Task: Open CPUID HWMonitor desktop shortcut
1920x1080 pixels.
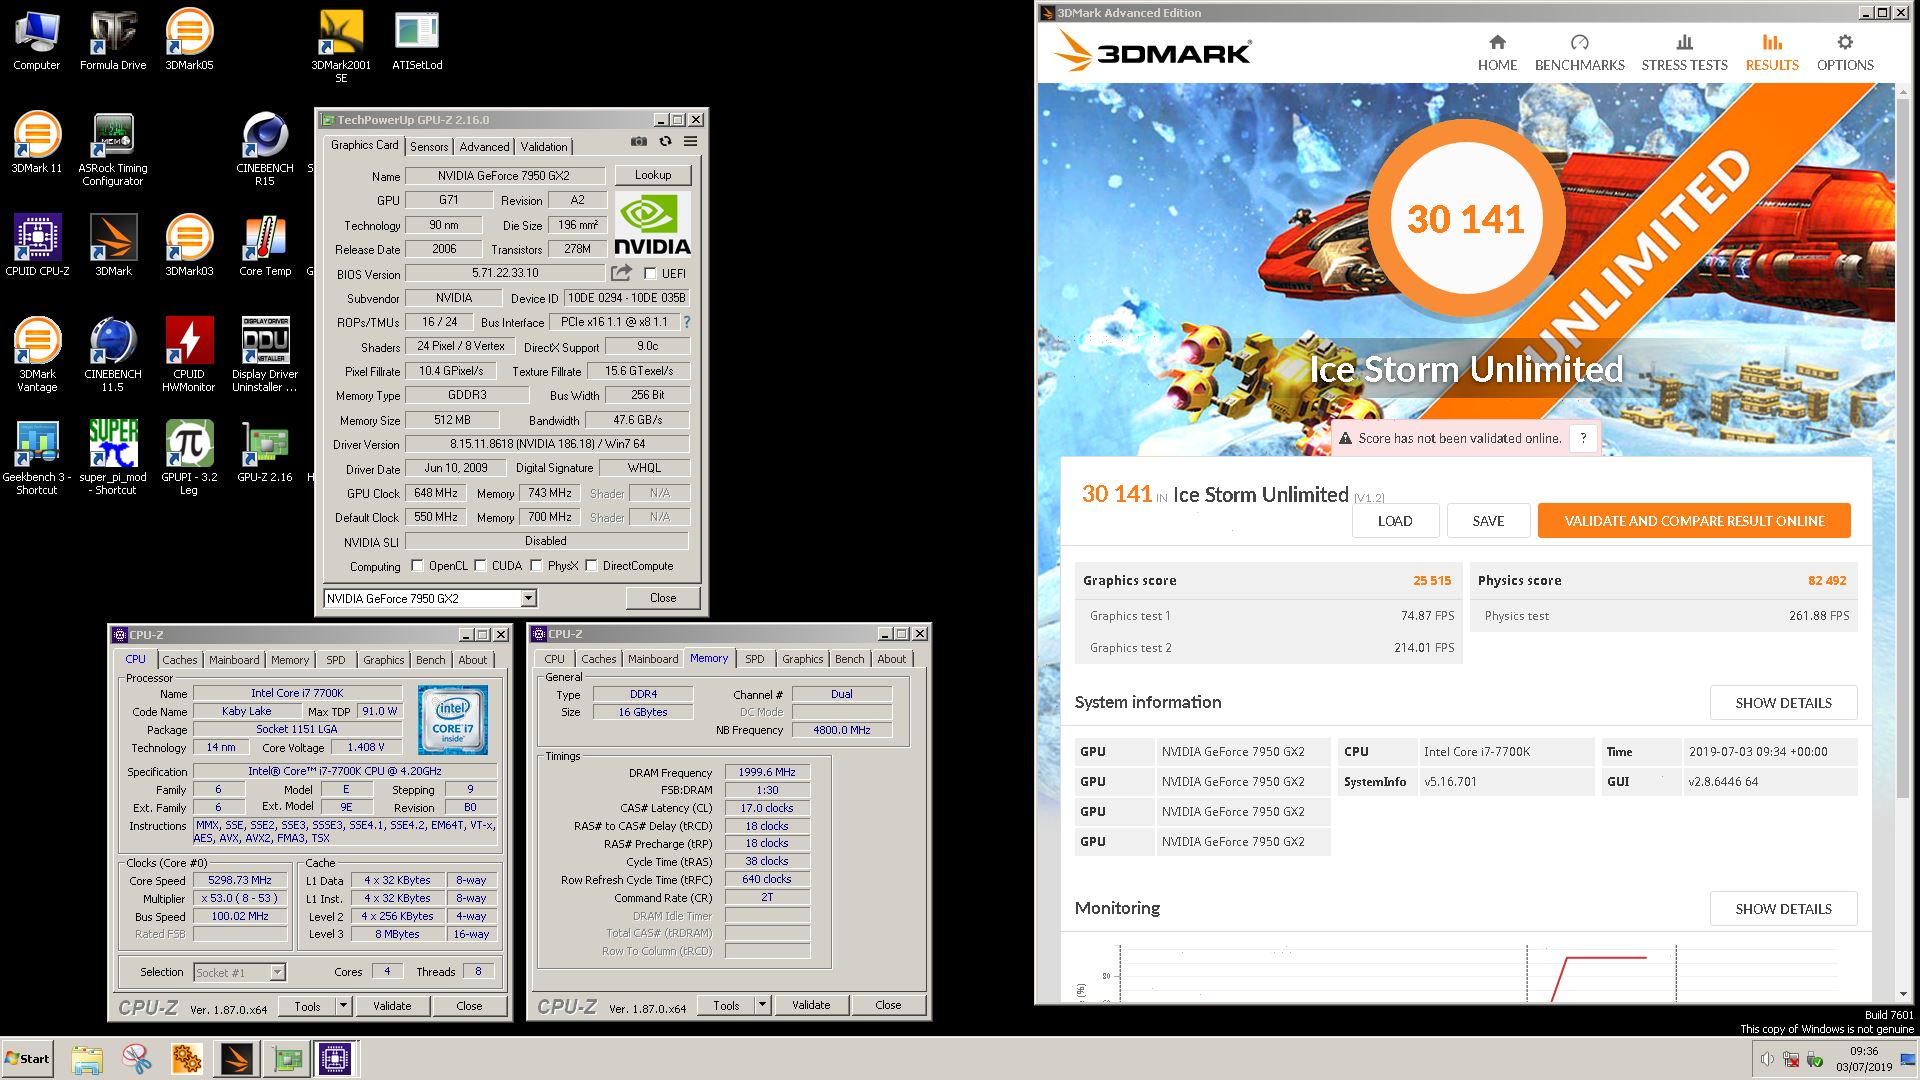Action: click(189, 355)
